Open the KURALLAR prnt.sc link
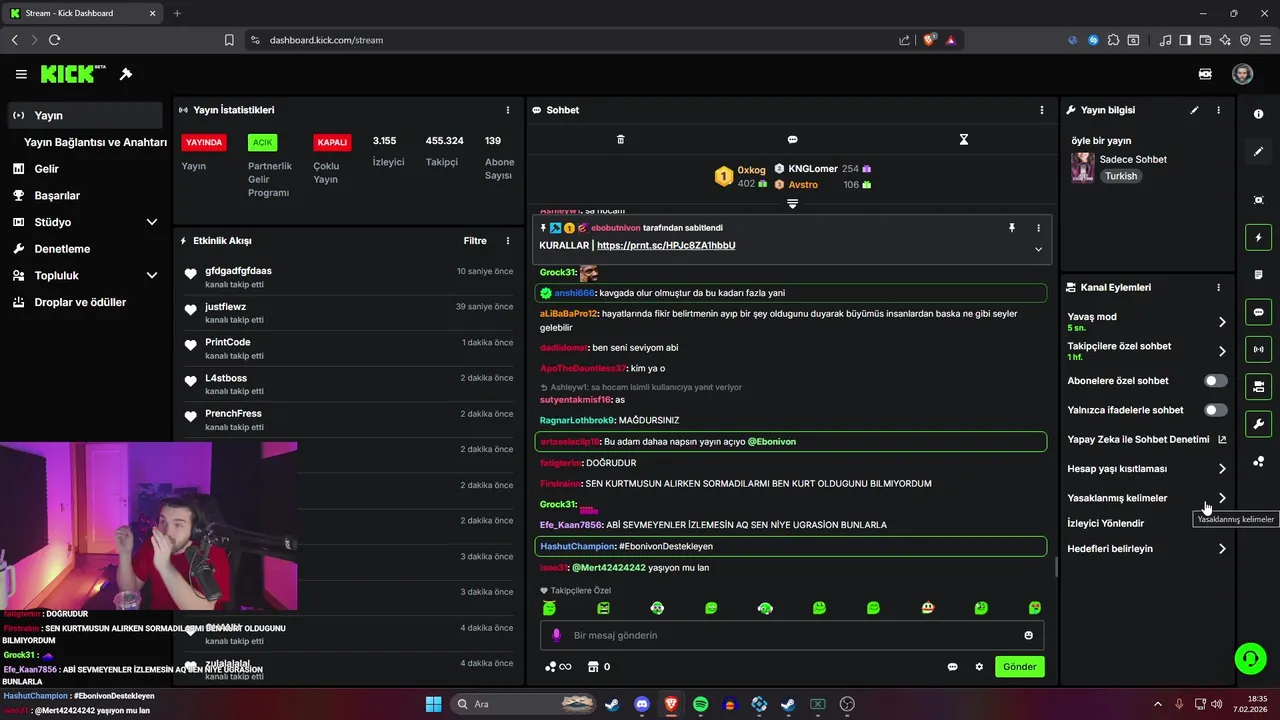Image resolution: width=1280 pixels, height=720 pixels. tap(666, 245)
